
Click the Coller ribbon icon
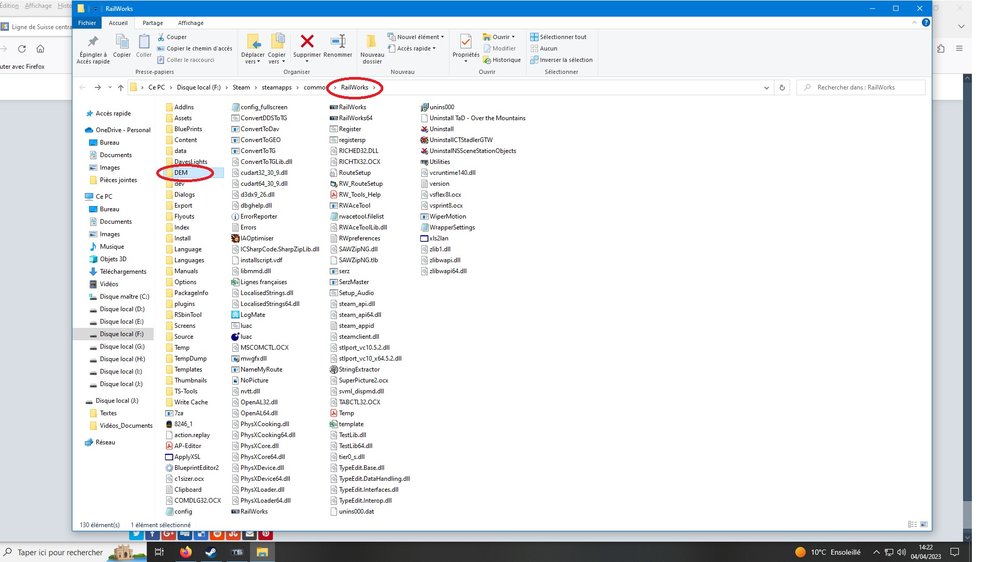tap(144, 42)
